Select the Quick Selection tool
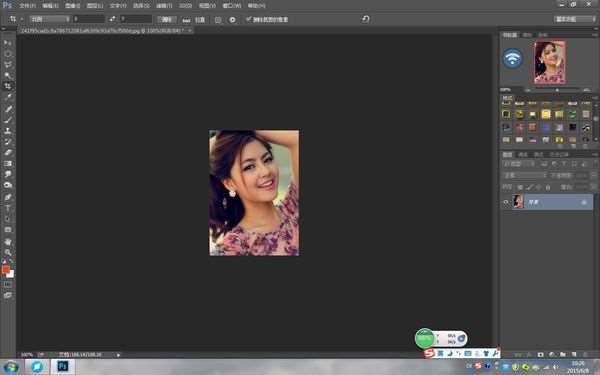 8,75
